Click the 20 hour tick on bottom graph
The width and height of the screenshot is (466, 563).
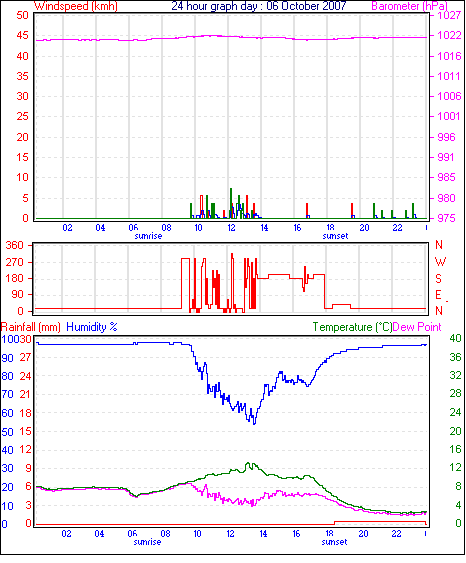click(363, 534)
